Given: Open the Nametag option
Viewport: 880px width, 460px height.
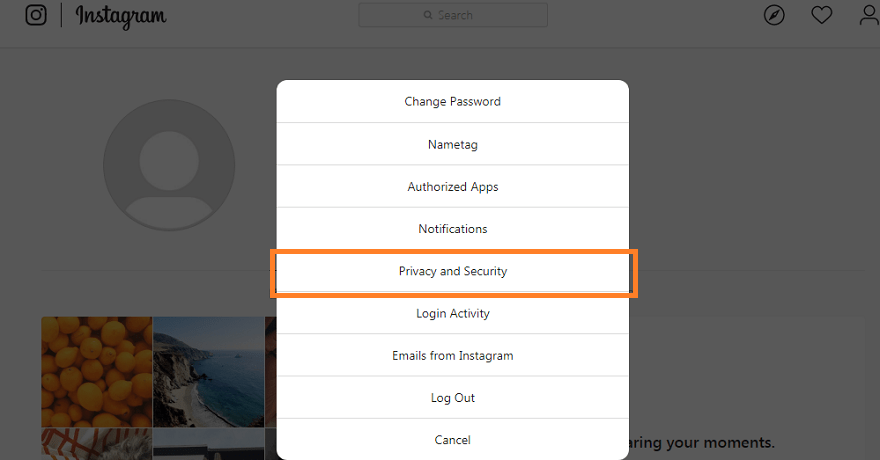Looking at the screenshot, I should 453,145.
